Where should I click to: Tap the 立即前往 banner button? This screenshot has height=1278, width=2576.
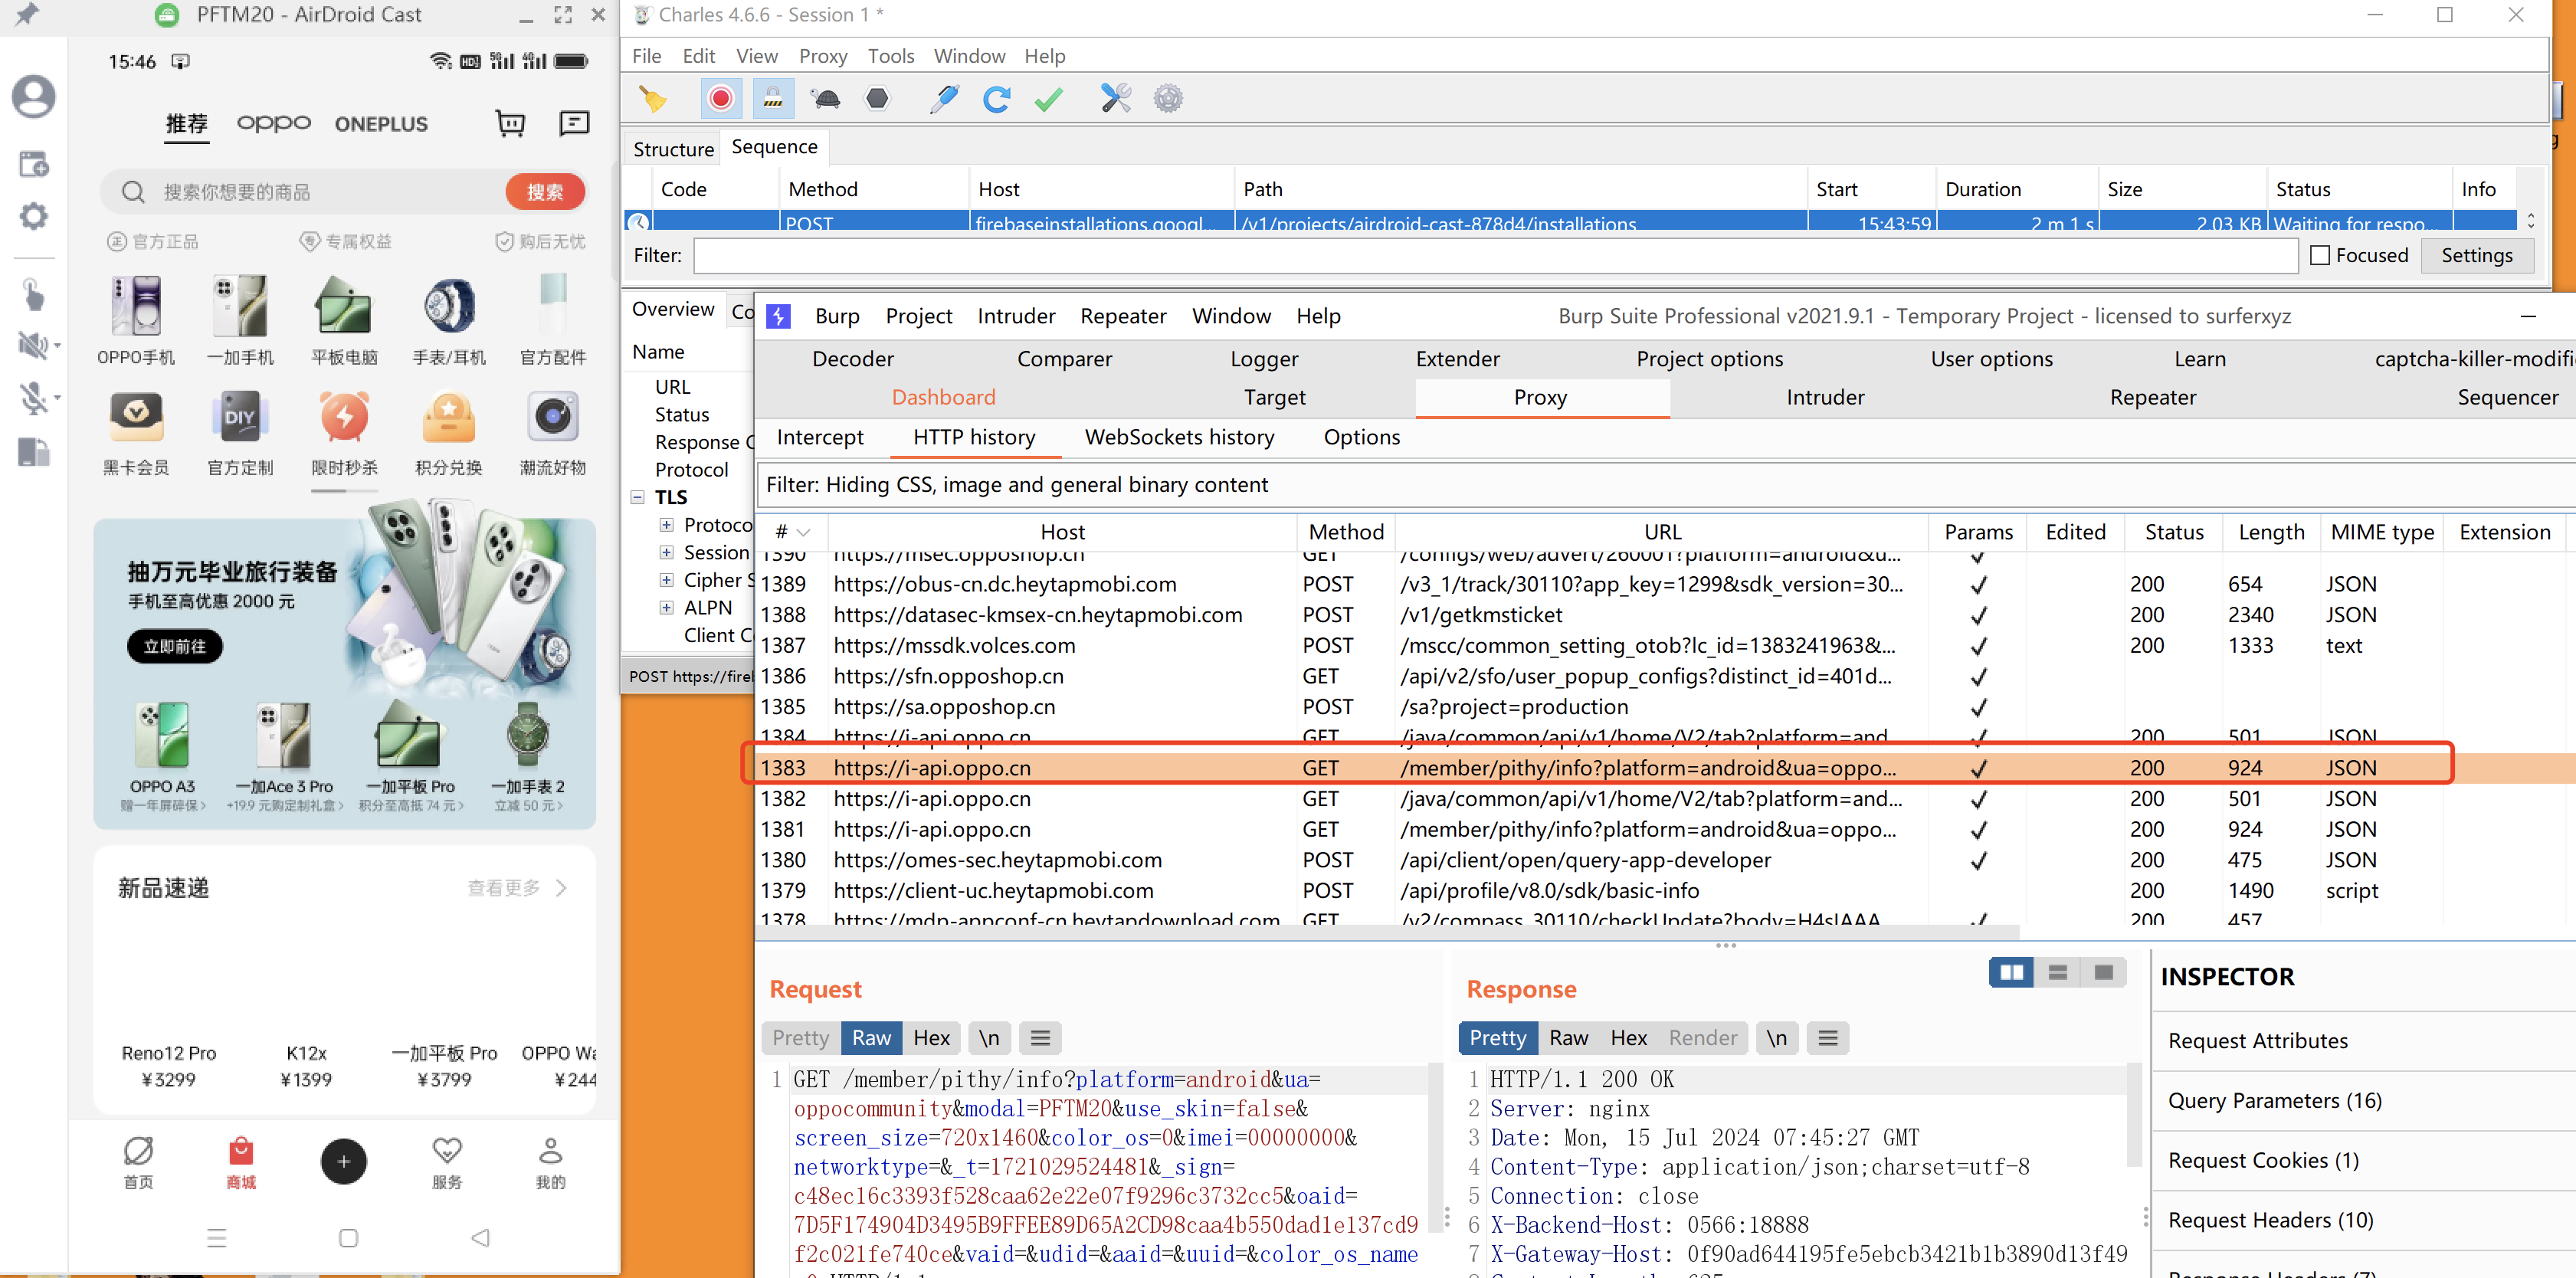click(x=175, y=646)
